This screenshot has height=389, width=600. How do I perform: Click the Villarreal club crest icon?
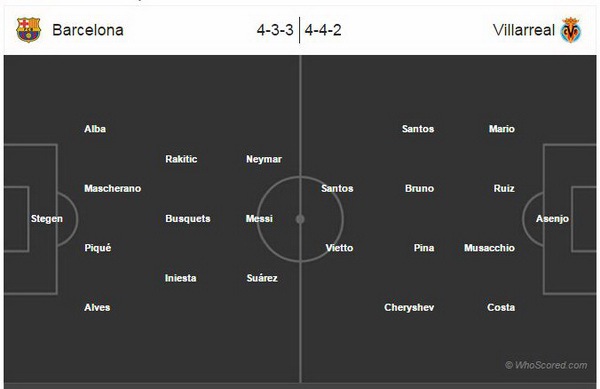(571, 30)
